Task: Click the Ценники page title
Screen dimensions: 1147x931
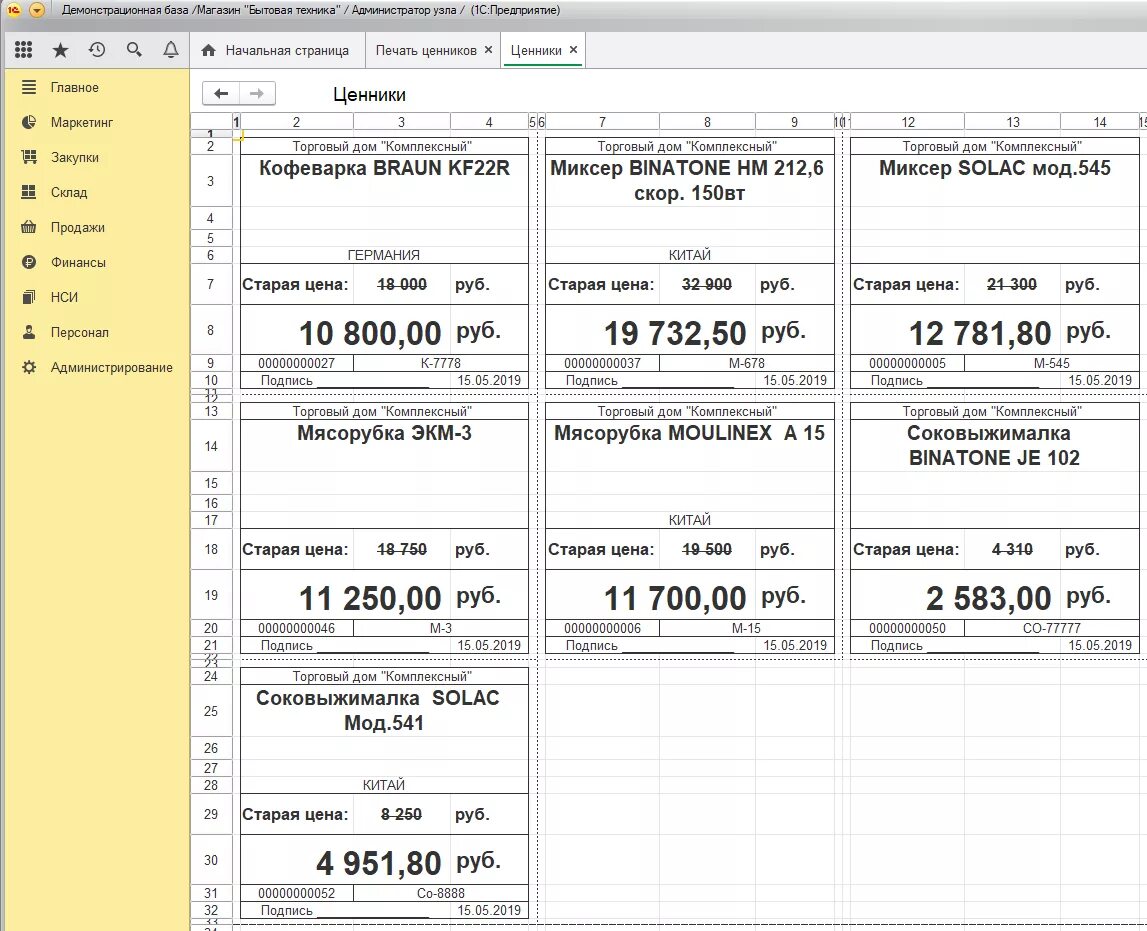Action: coord(369,94)
